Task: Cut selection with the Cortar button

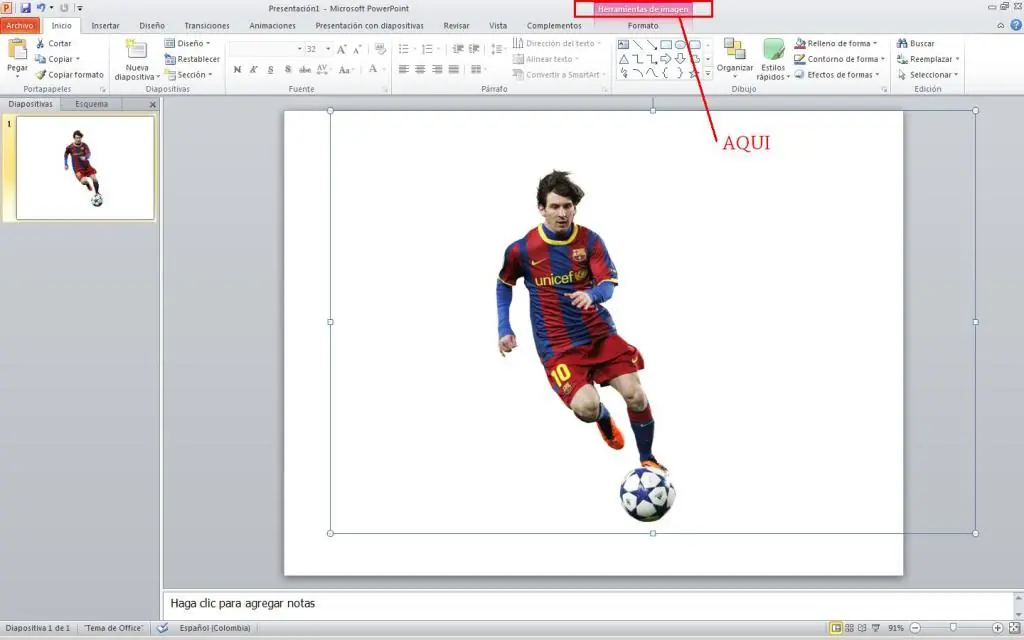Action: pos(54,43)
